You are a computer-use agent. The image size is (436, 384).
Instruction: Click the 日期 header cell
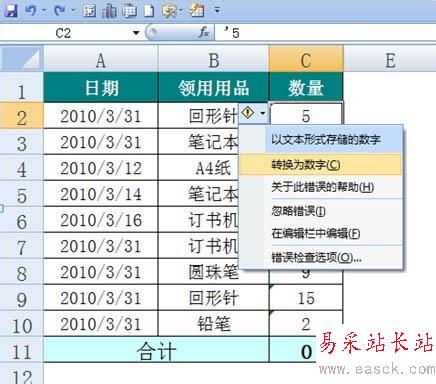click(101, 87)
